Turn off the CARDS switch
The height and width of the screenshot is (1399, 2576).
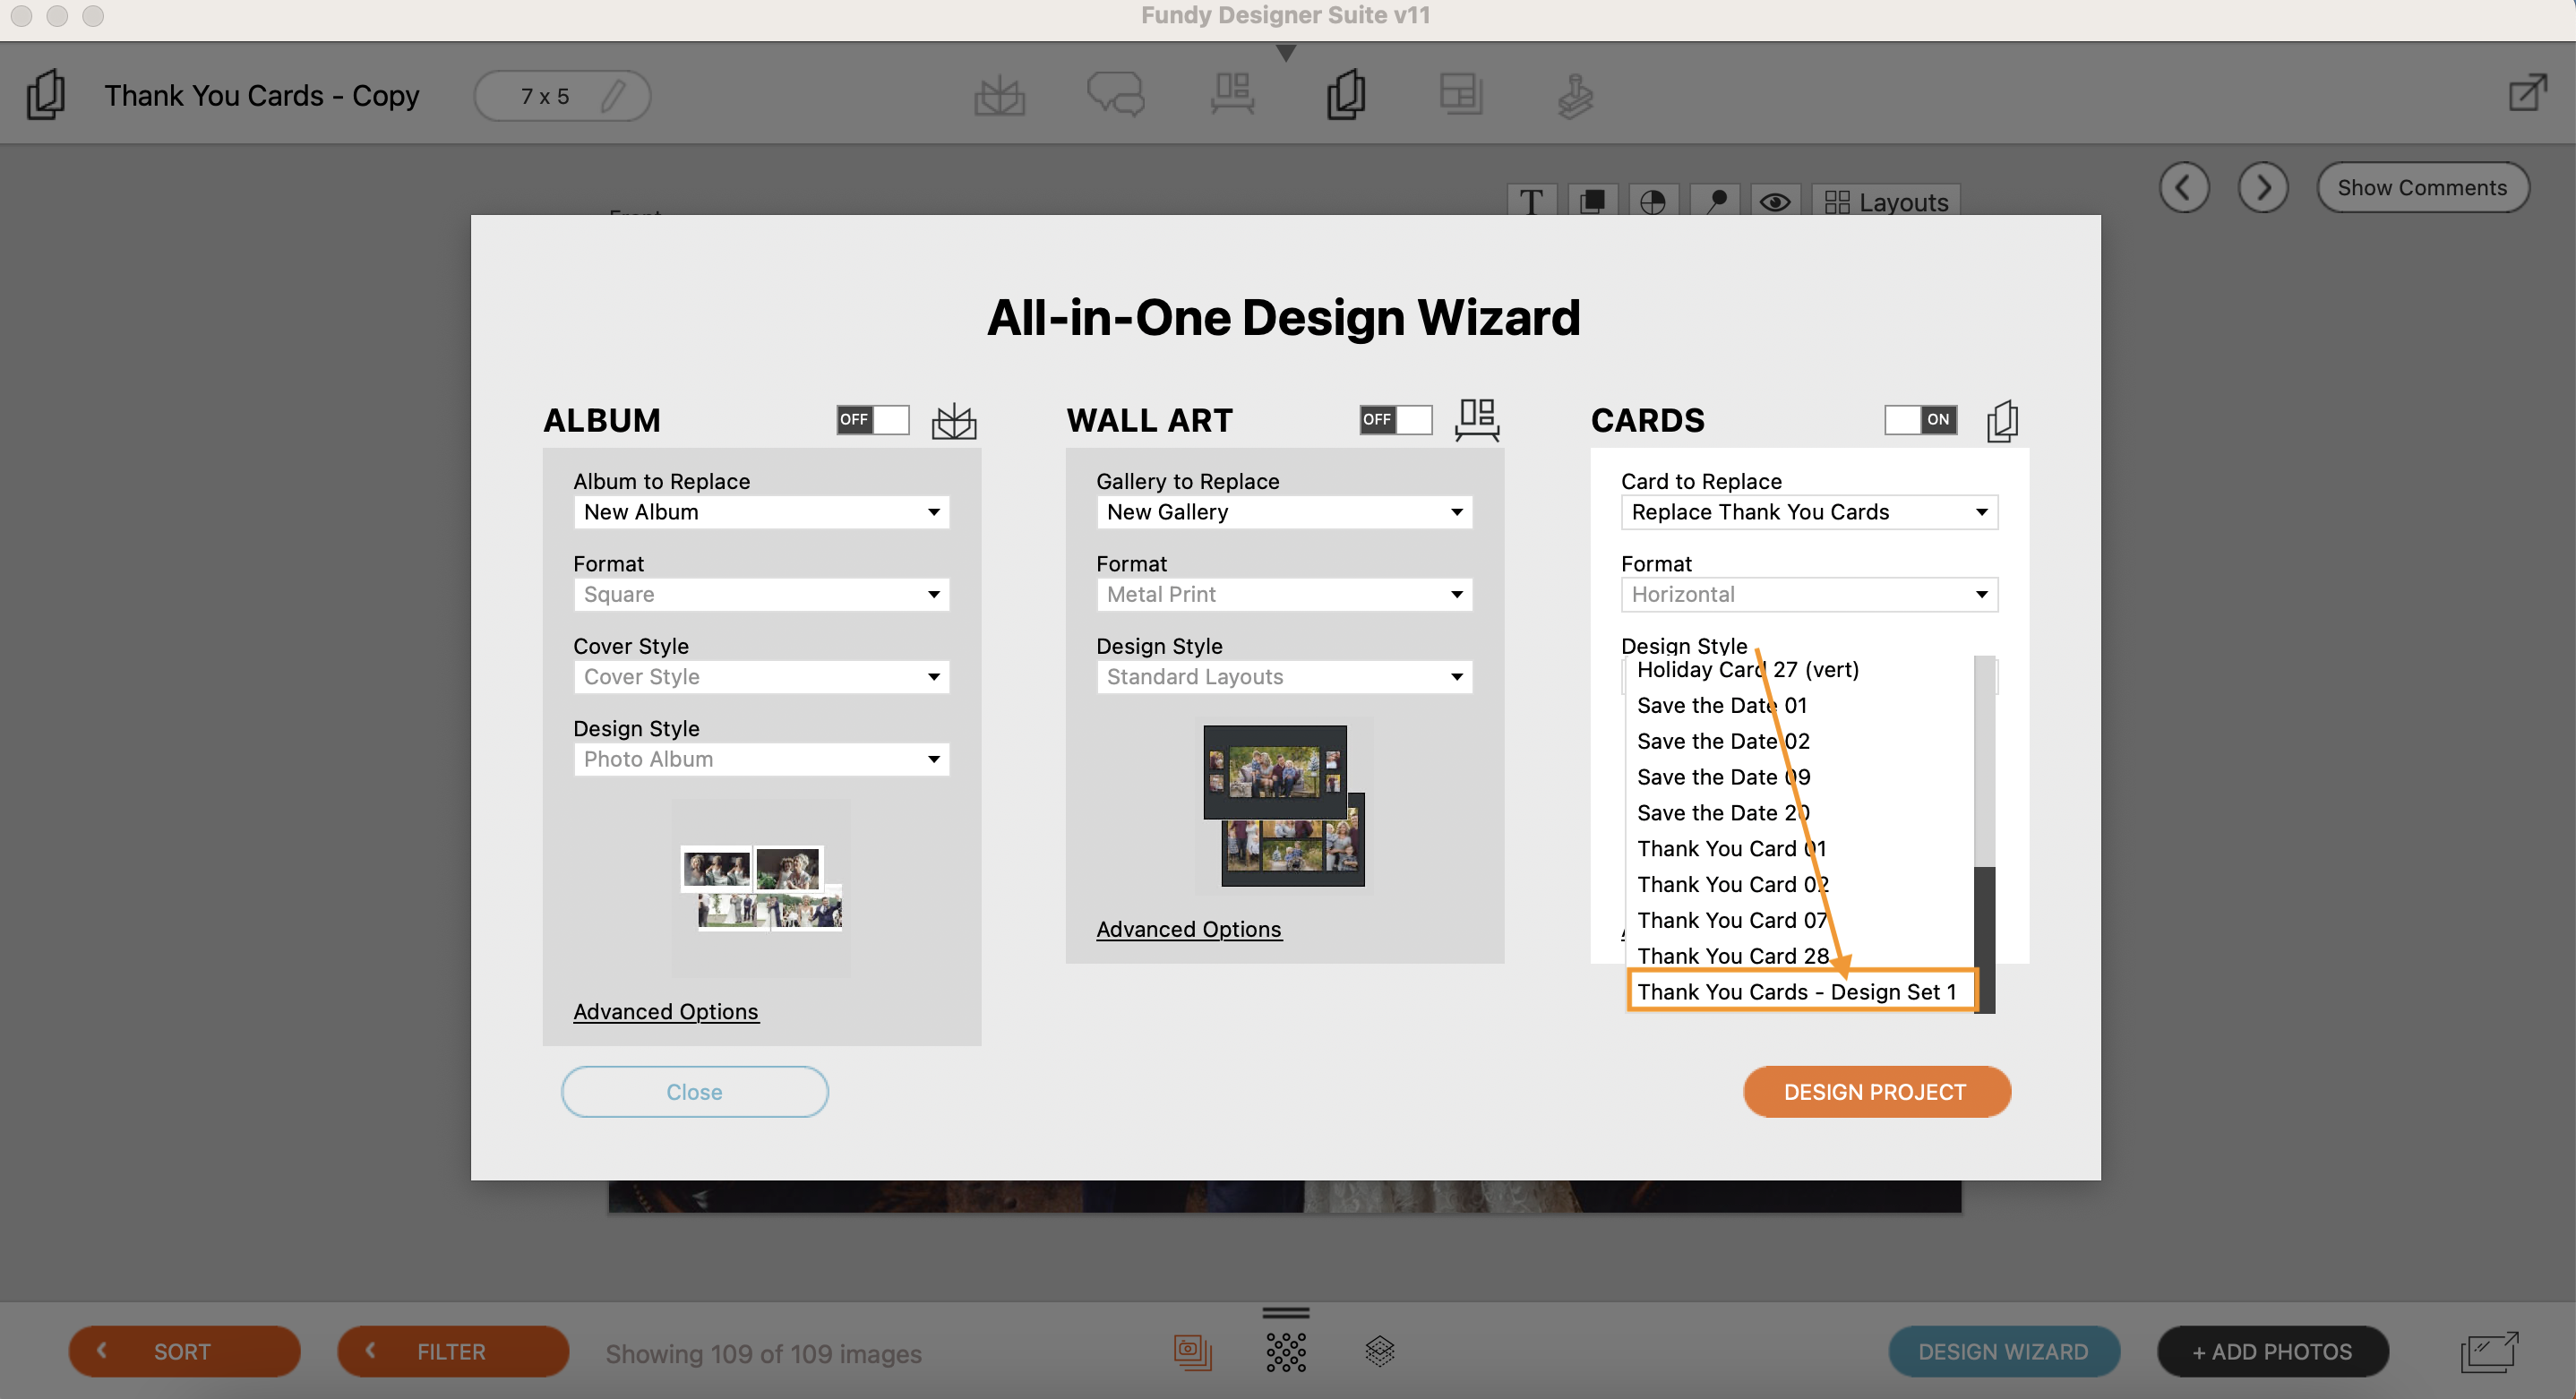(1920, 419)
